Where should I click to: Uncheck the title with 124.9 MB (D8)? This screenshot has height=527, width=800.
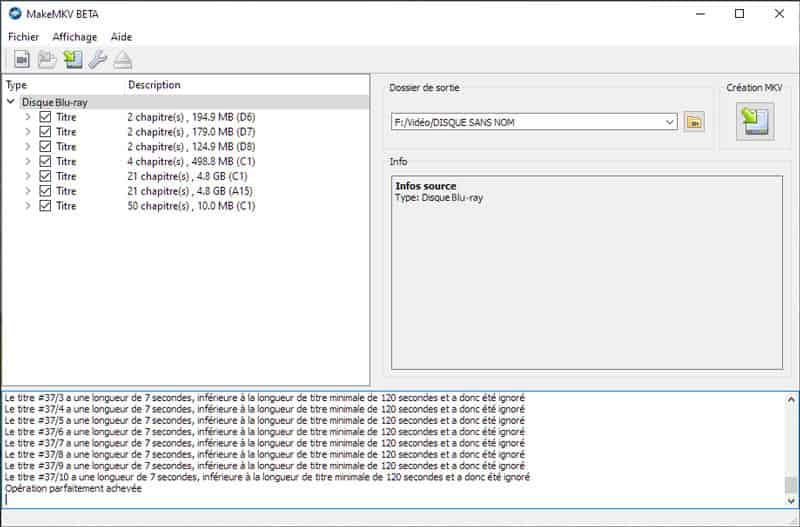coord(45,146)
